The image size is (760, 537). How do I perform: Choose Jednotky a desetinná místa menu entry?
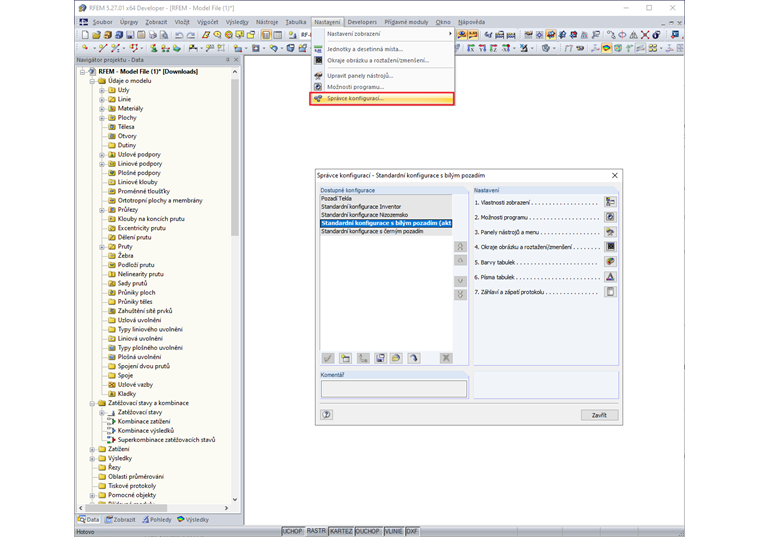(382, 49)
